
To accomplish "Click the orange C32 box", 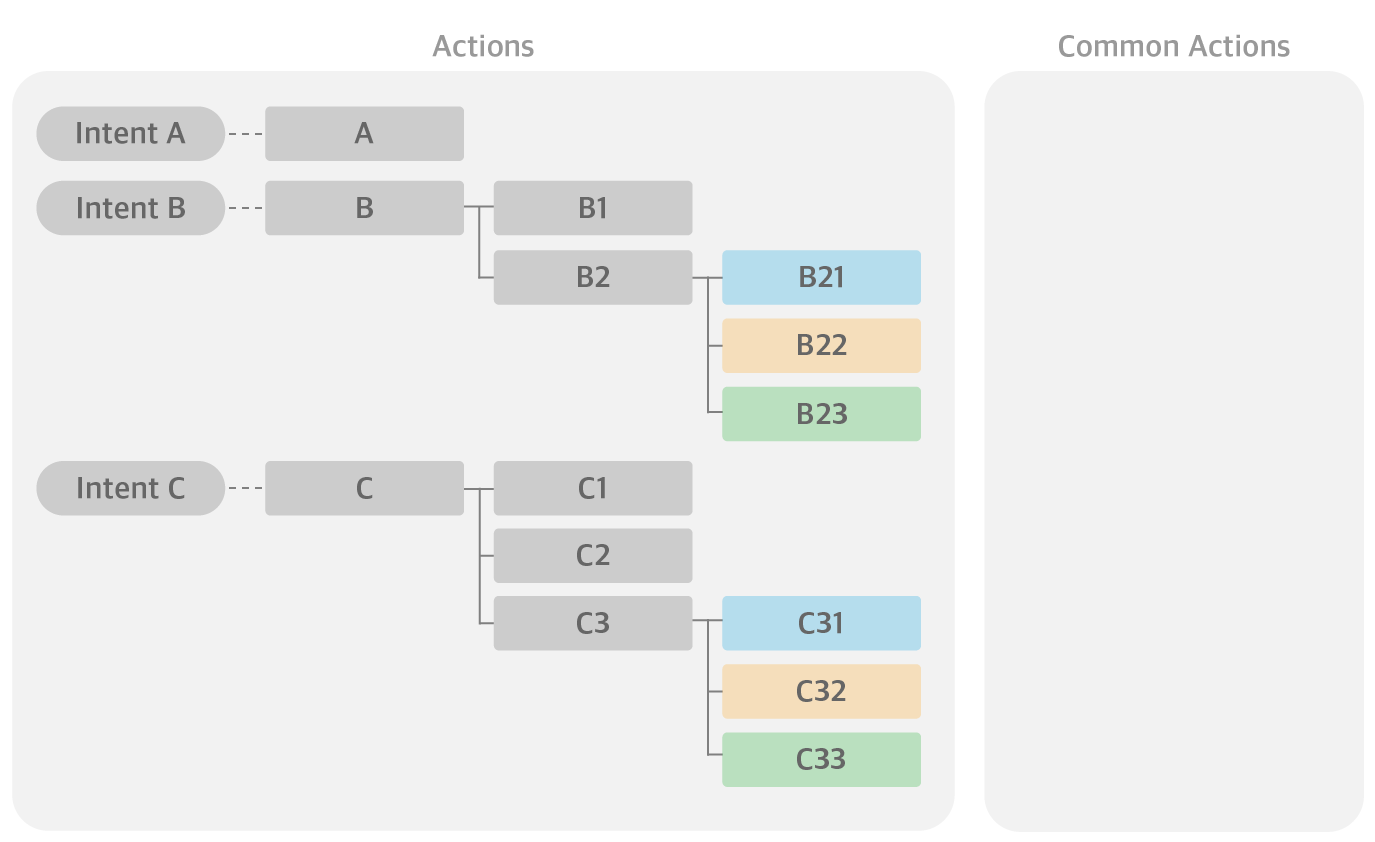I will pyautogui.click(x=821, y=691).
